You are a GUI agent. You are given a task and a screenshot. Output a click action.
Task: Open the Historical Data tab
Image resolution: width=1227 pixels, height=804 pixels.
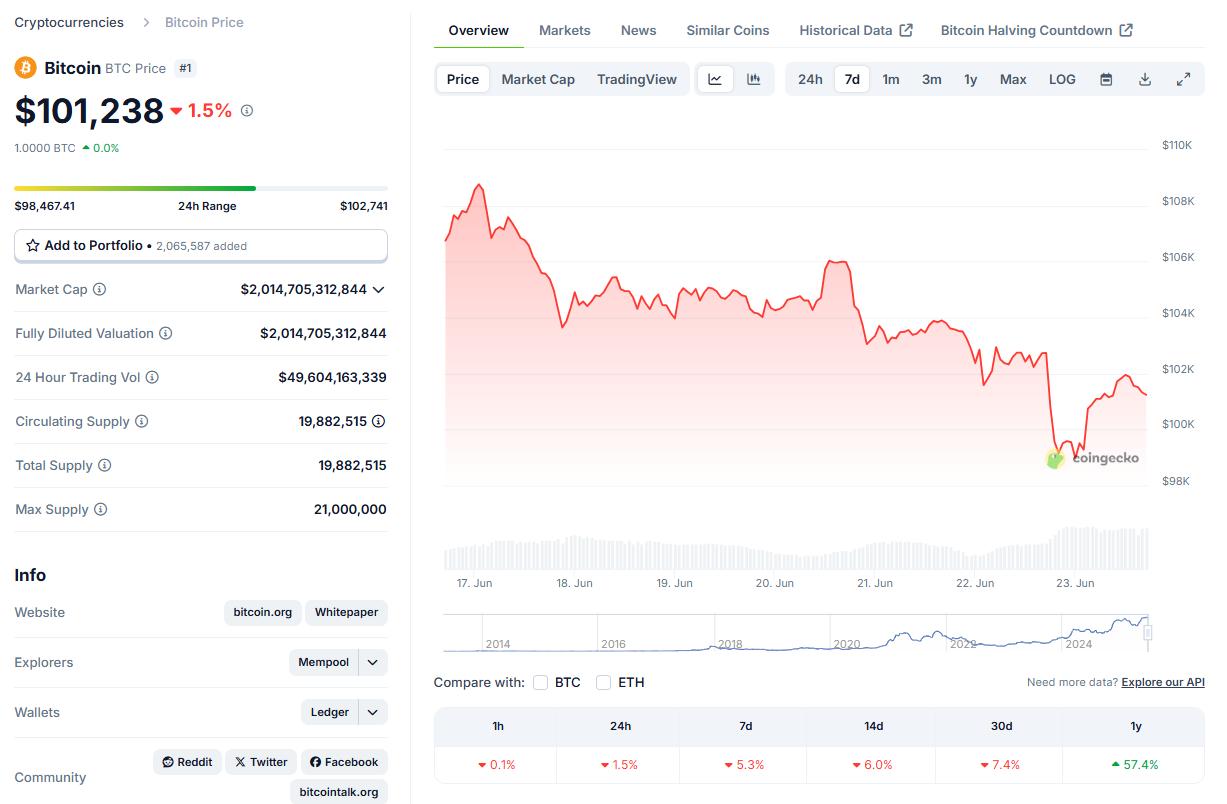pos(856,30)
